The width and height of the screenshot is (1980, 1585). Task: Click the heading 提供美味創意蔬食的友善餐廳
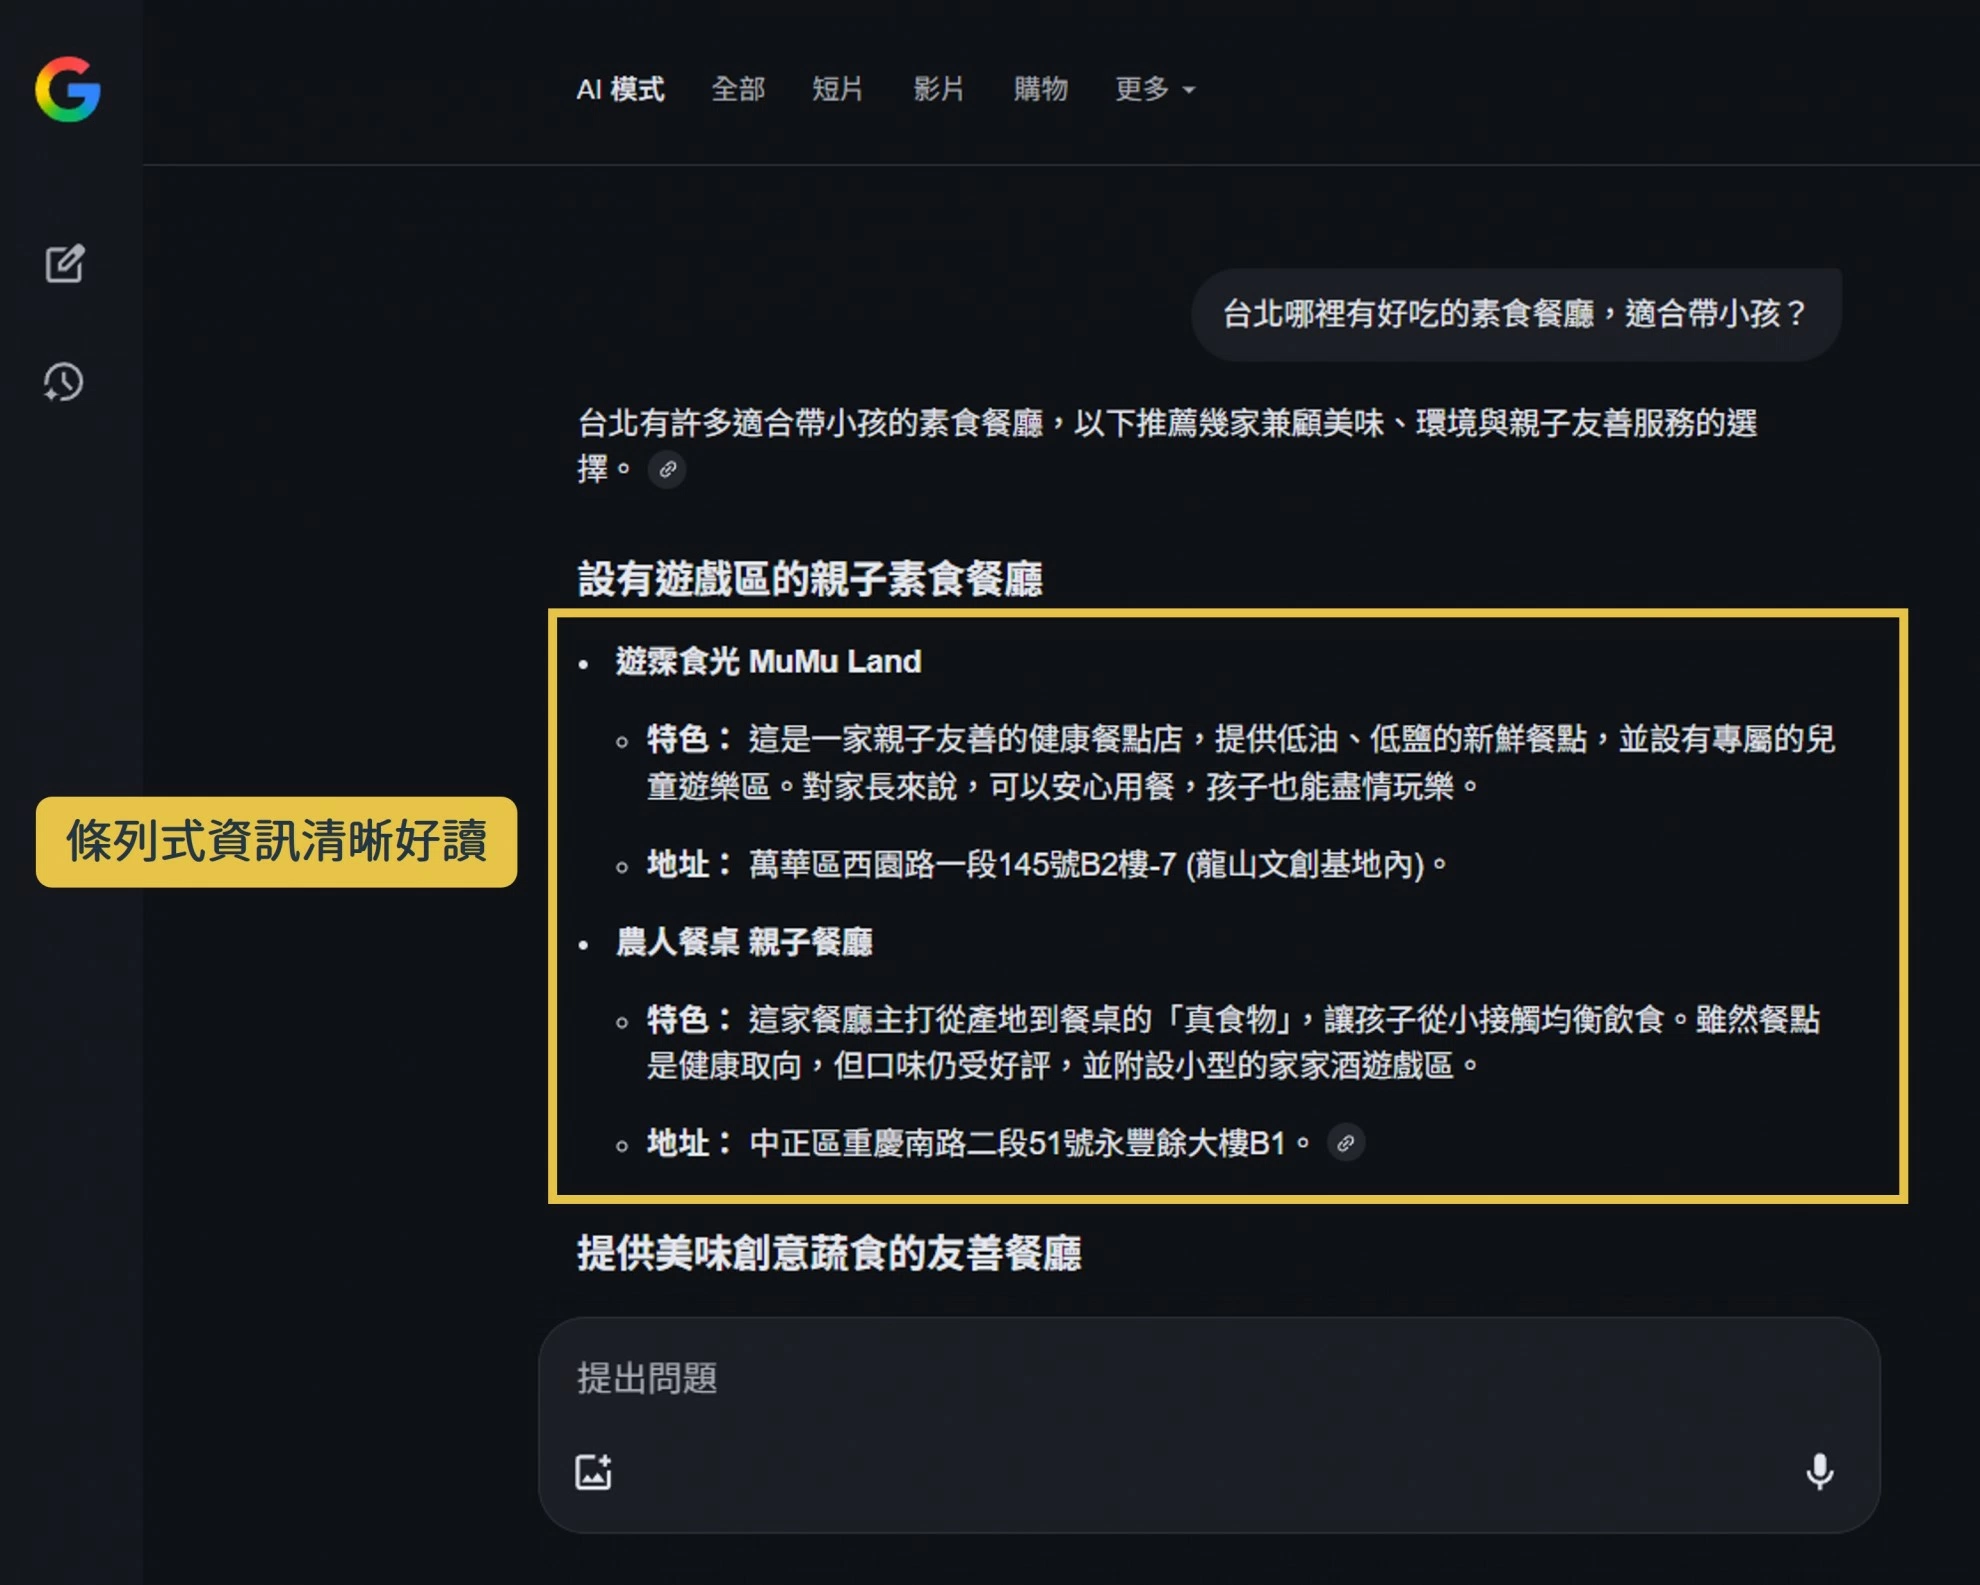(829, 1253)
